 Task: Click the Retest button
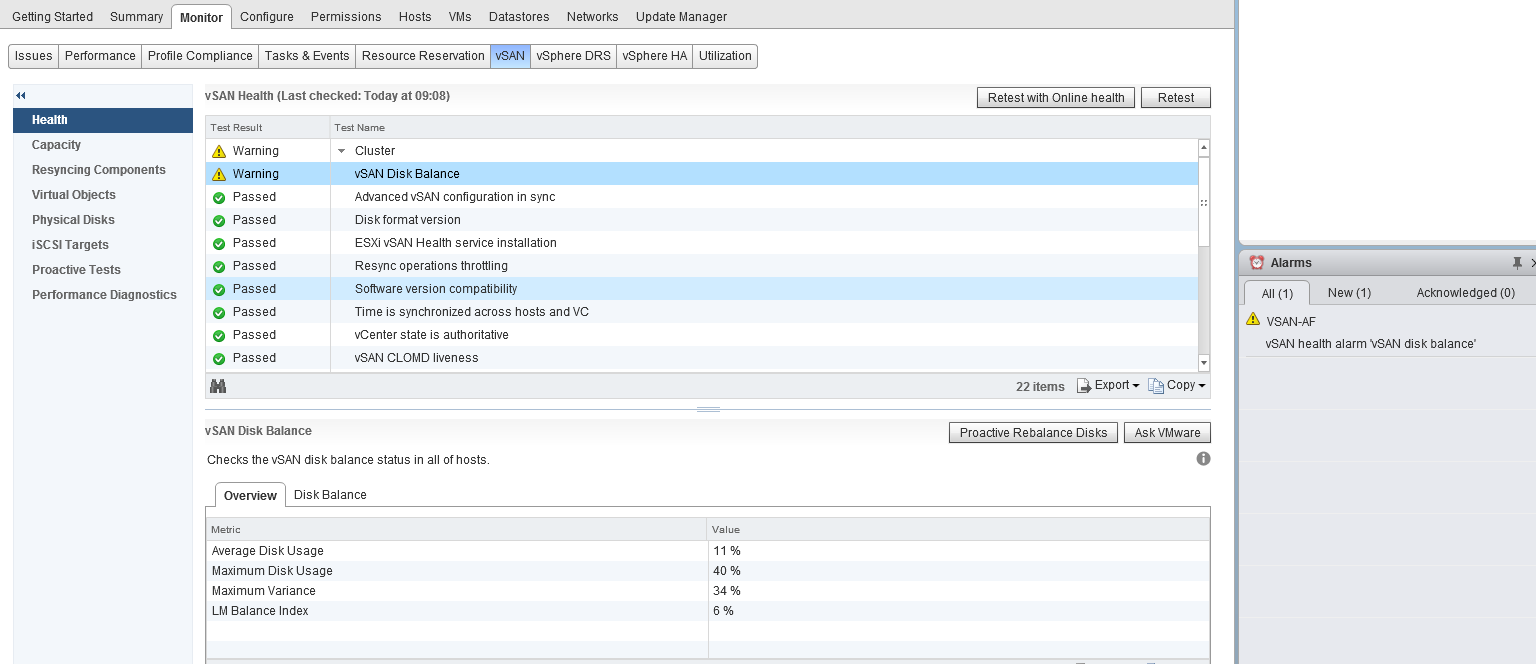(x=1176, y=98)
